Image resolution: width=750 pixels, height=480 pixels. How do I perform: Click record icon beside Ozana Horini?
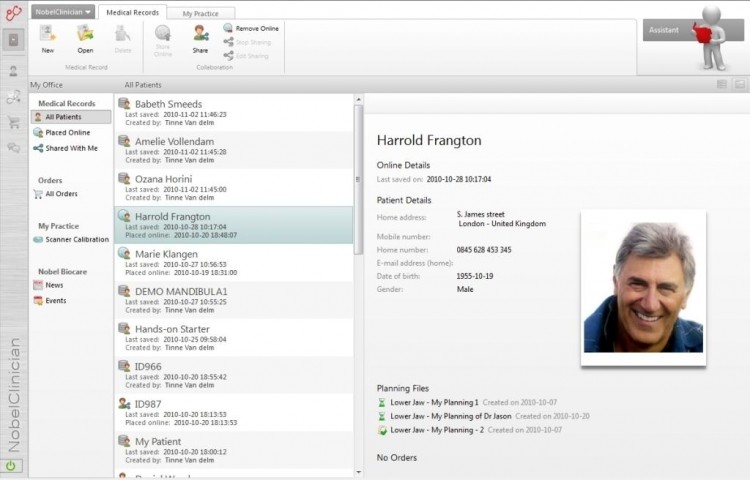click(x=124, y=178)
